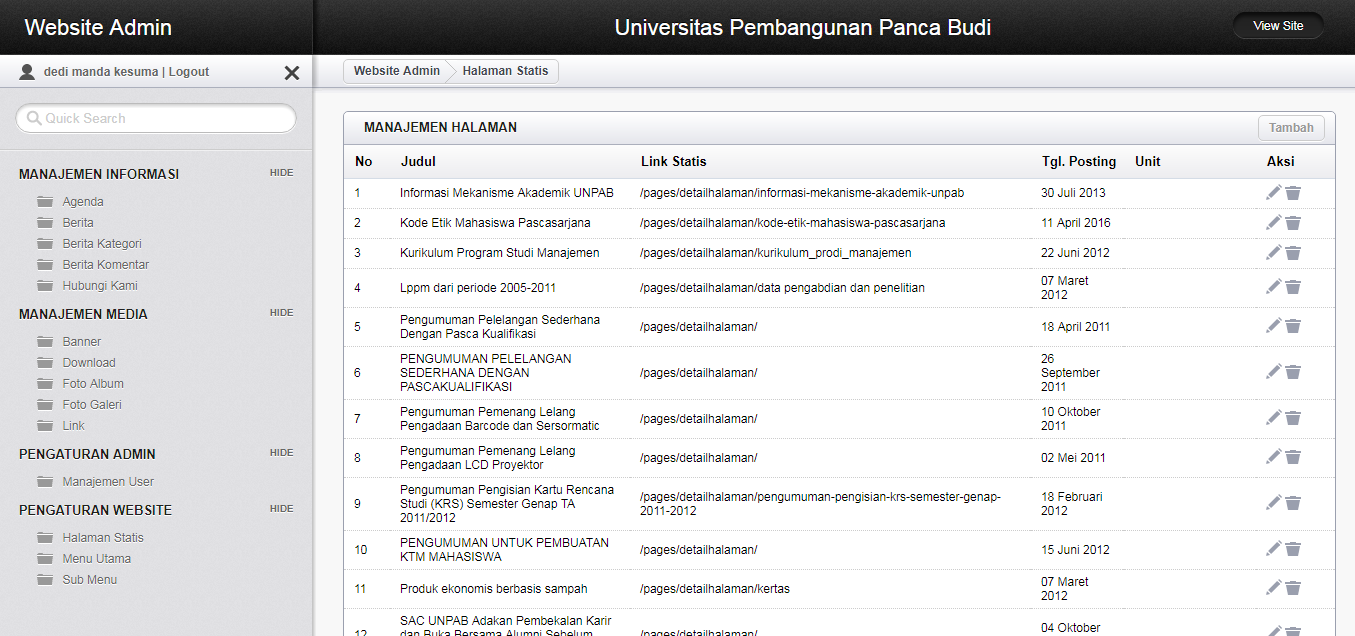Click pencil edit icon for Informasi Mekanisme Akademik UNPAB

tap(1273, 193)
